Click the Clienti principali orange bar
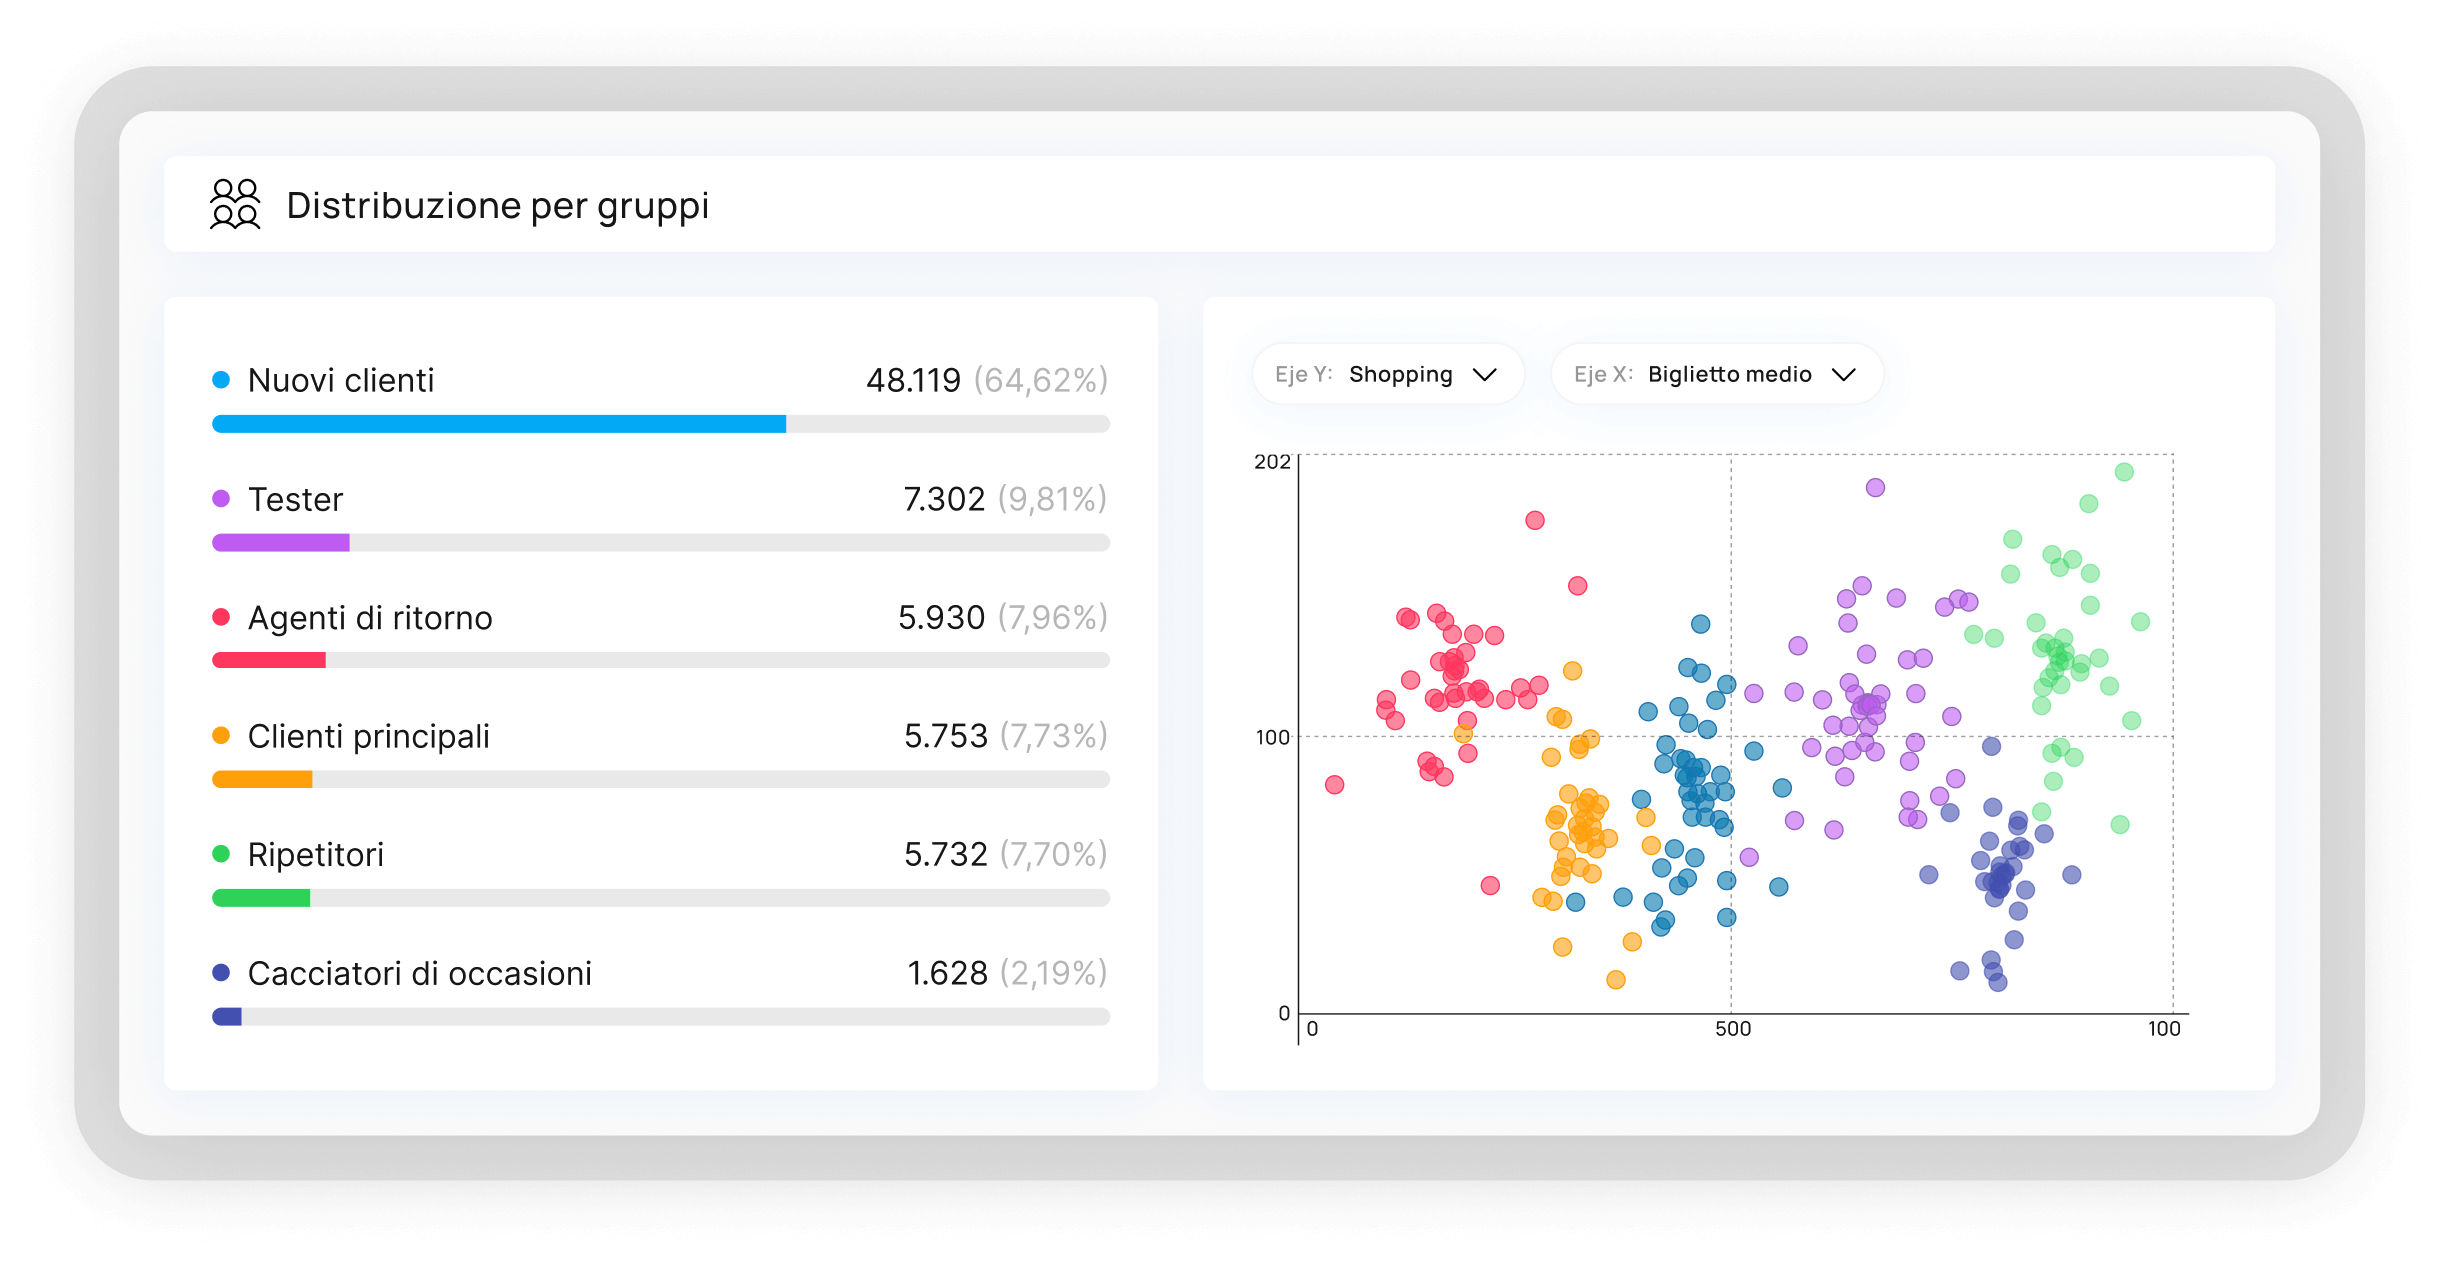 tap(262, 779)
